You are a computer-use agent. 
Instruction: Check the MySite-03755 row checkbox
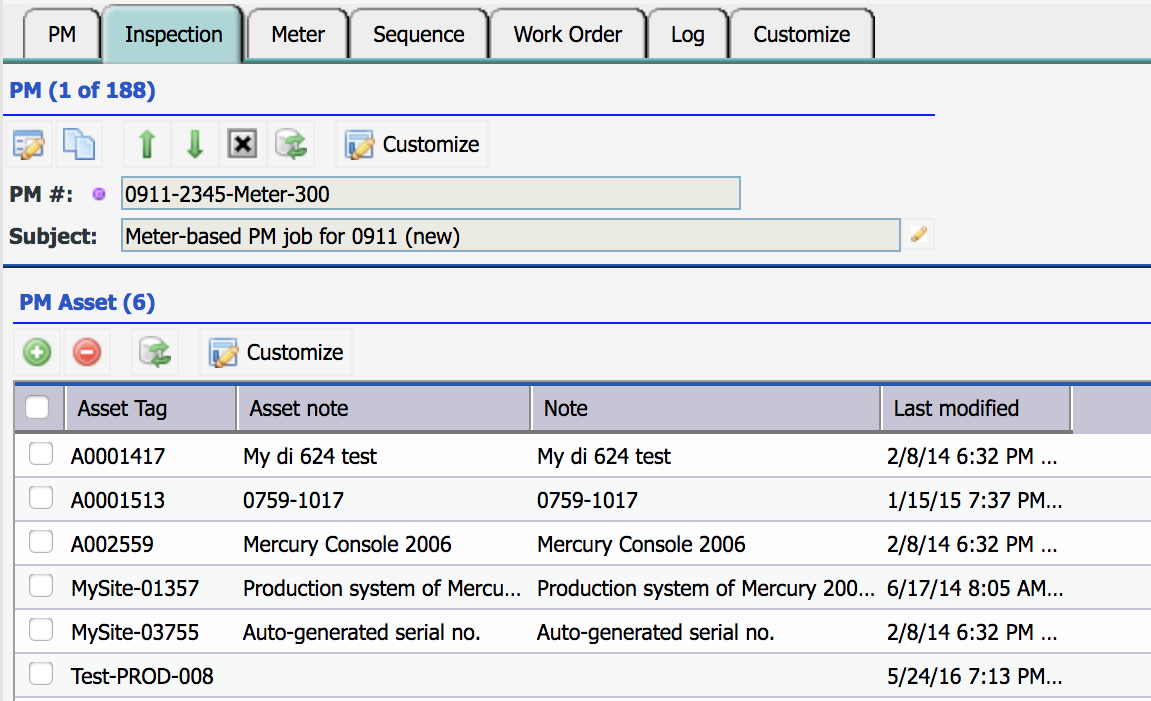click(x=41, y=630)
